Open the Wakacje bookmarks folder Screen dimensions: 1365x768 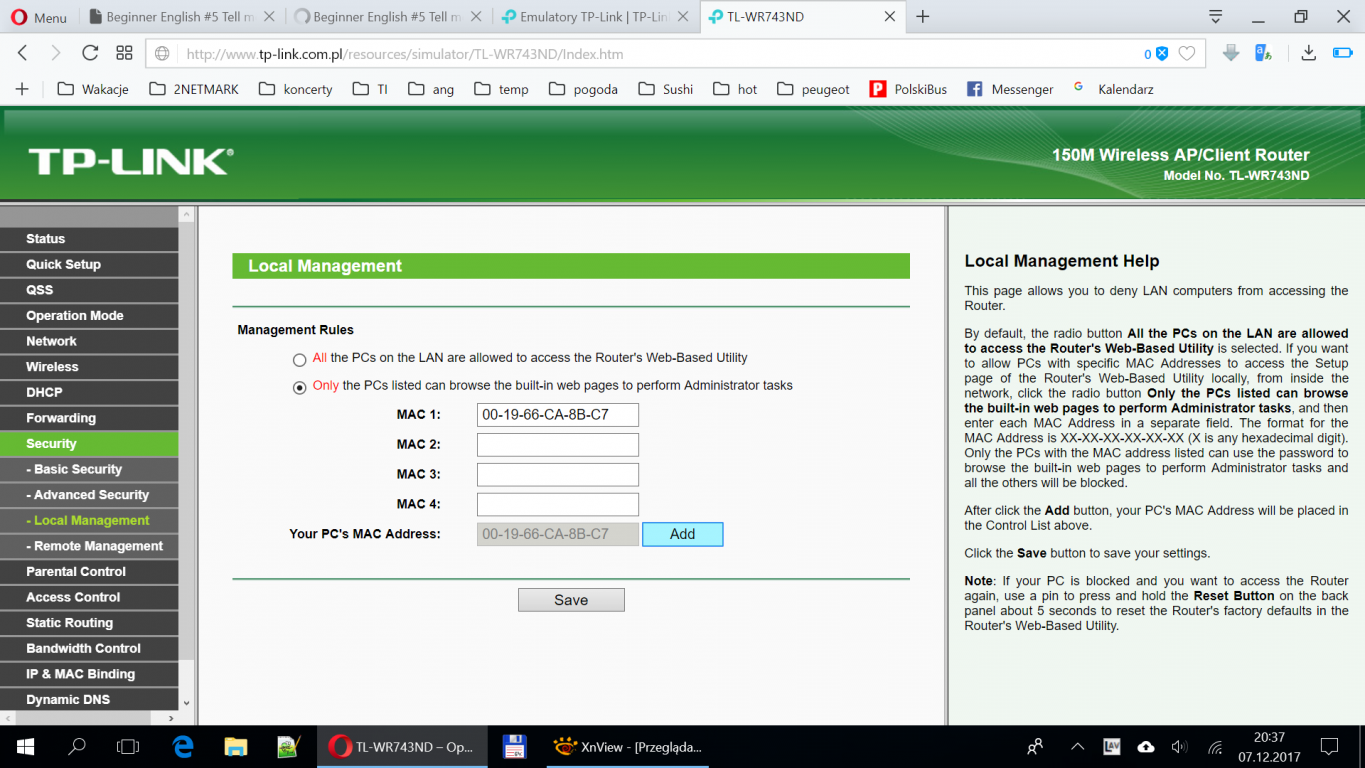click(93, 89)
